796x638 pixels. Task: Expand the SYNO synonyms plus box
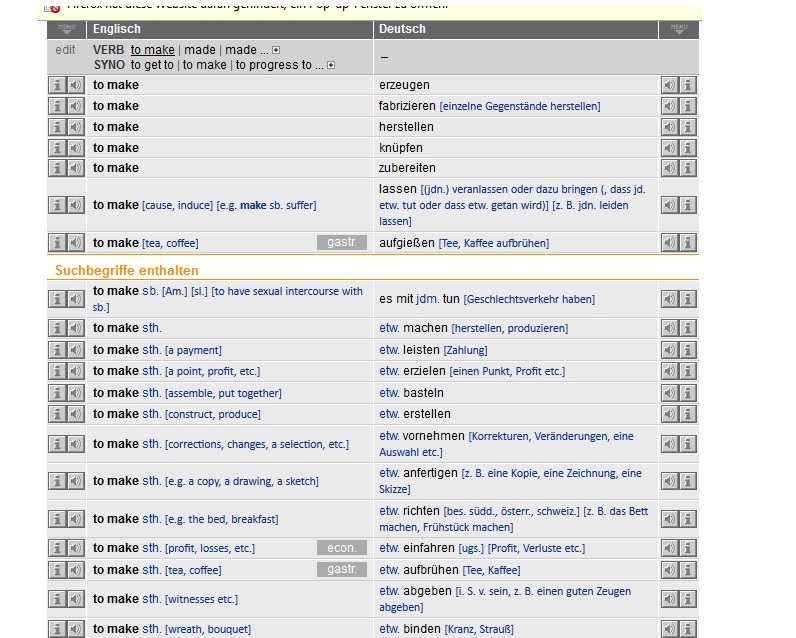tap(331, 66)
